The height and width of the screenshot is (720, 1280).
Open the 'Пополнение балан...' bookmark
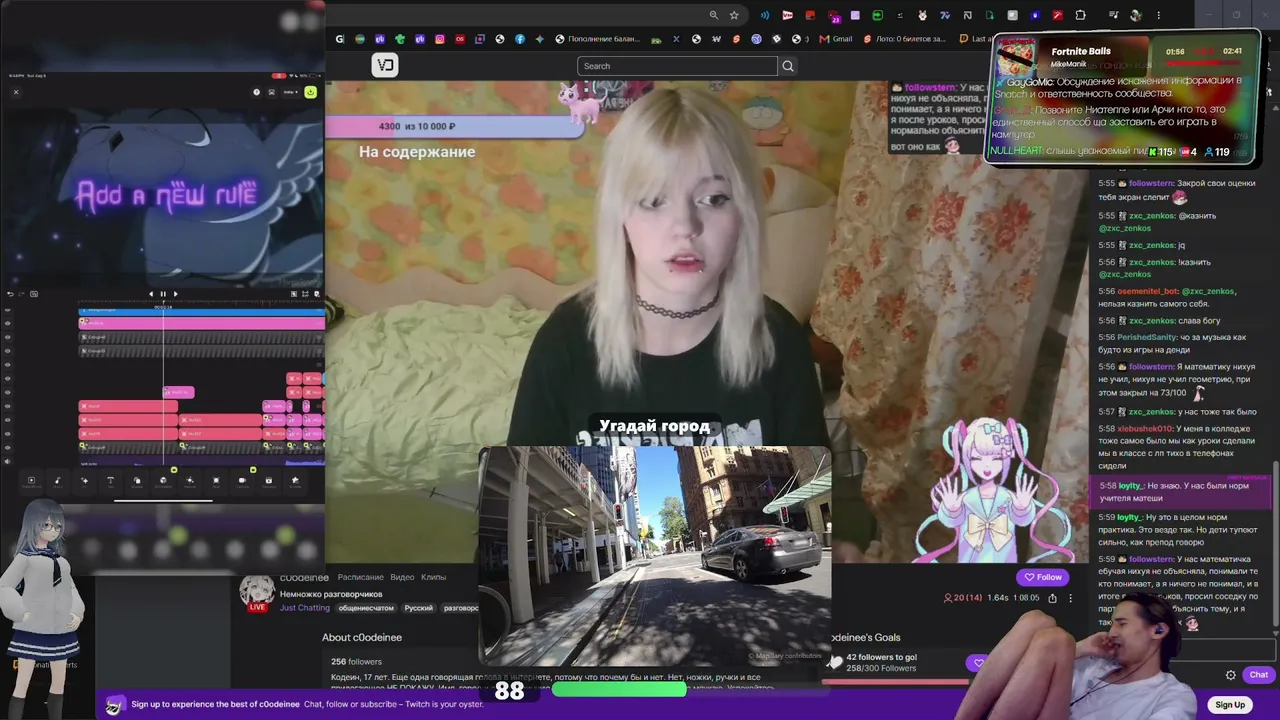coord(599,39)
